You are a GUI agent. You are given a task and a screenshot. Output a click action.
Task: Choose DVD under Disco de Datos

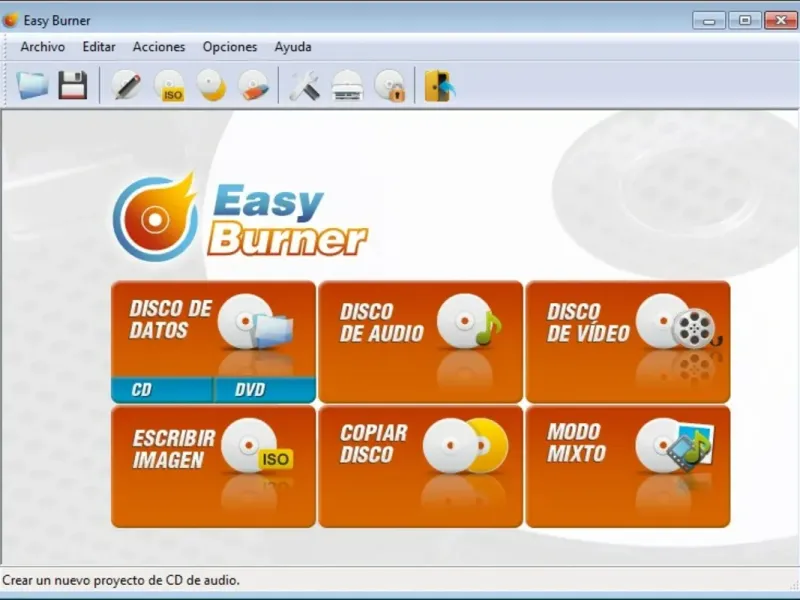pos(265,390)
